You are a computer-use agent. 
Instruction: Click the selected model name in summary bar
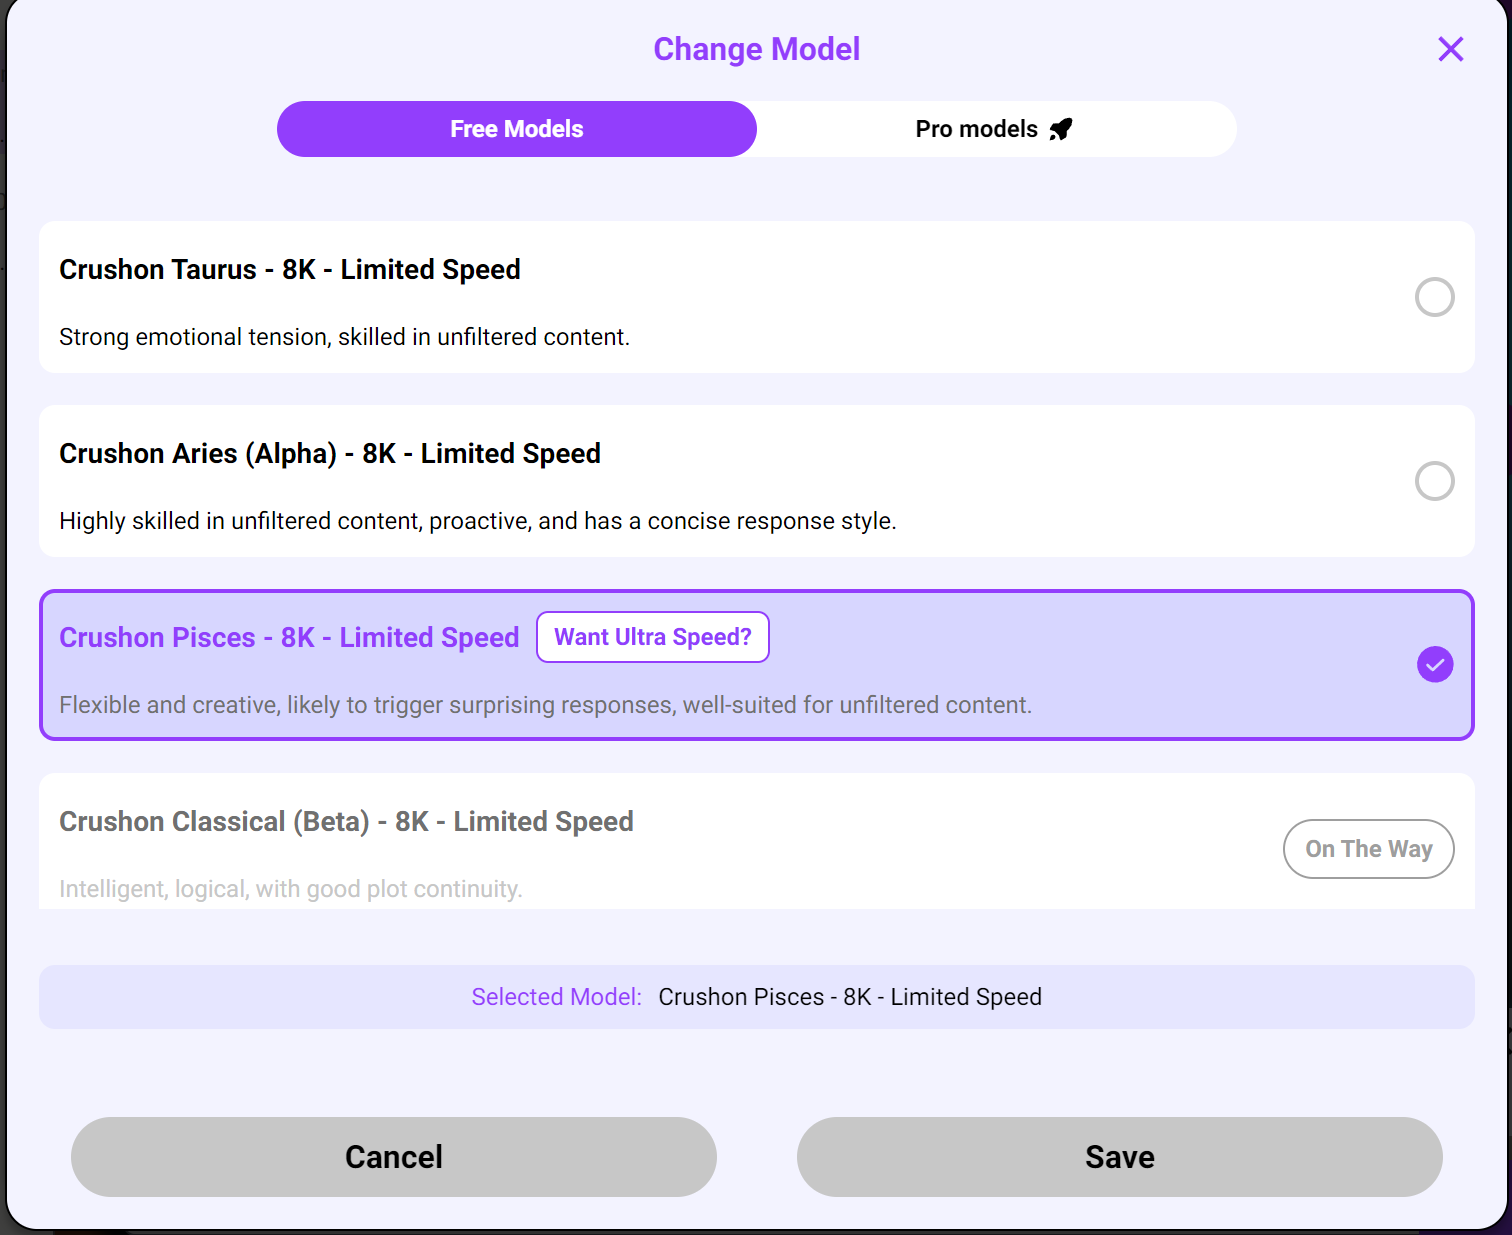tap(850, 997)
